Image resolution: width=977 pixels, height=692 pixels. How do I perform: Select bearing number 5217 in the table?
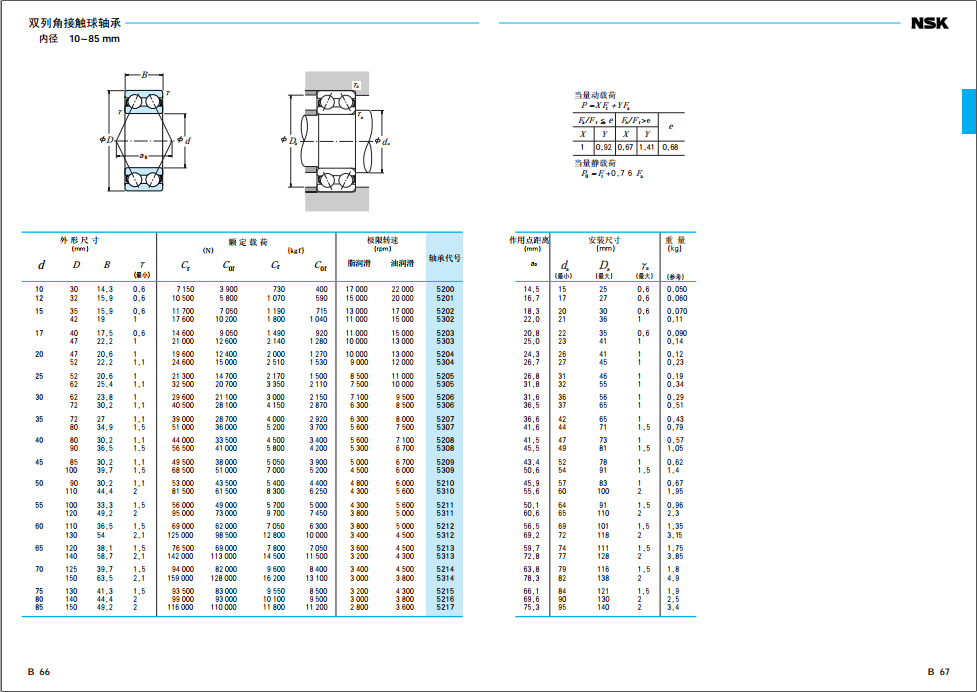point(445,606)
